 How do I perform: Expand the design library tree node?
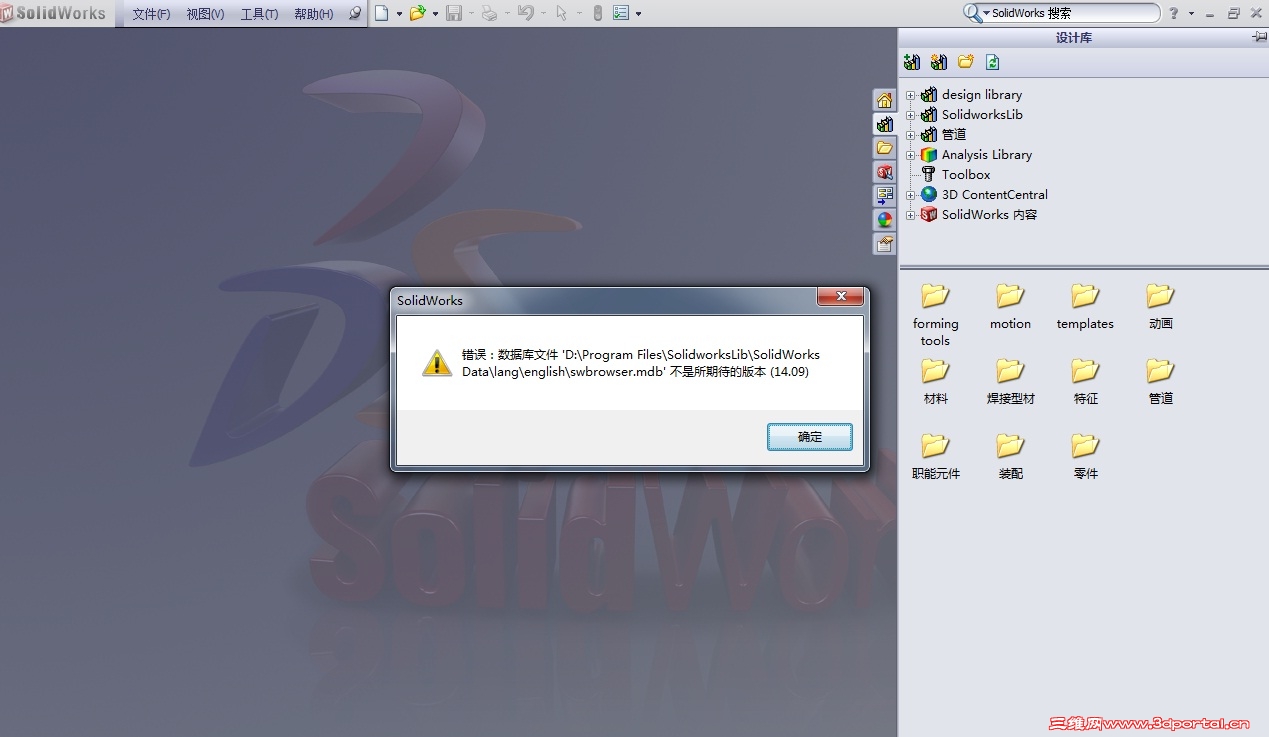pyautogui.click(x=911, y=95)
